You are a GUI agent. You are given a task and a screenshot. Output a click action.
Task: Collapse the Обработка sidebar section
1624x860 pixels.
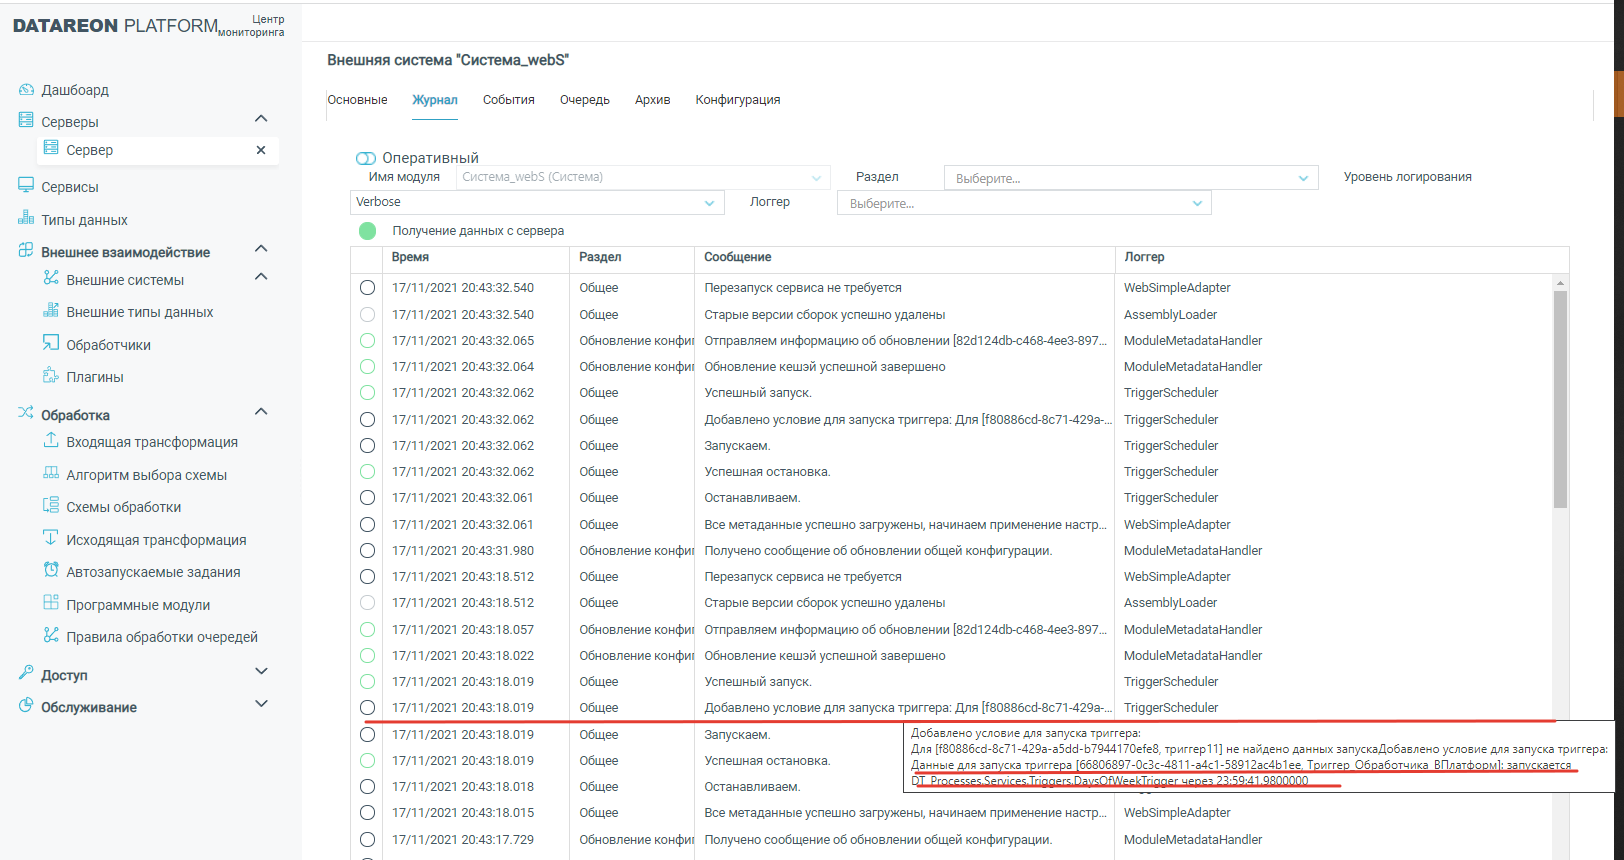click(261, 412)
